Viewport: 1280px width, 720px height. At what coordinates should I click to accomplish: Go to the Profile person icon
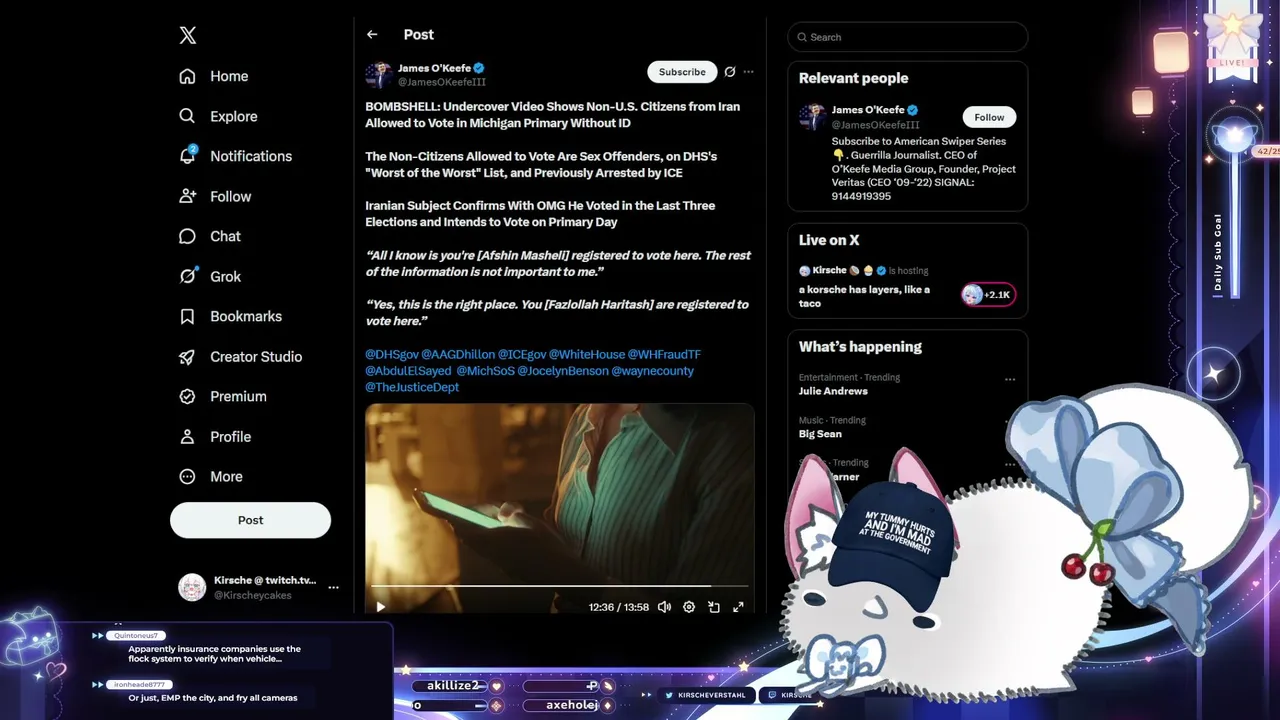pyautogui.click(x=187, y=437)
